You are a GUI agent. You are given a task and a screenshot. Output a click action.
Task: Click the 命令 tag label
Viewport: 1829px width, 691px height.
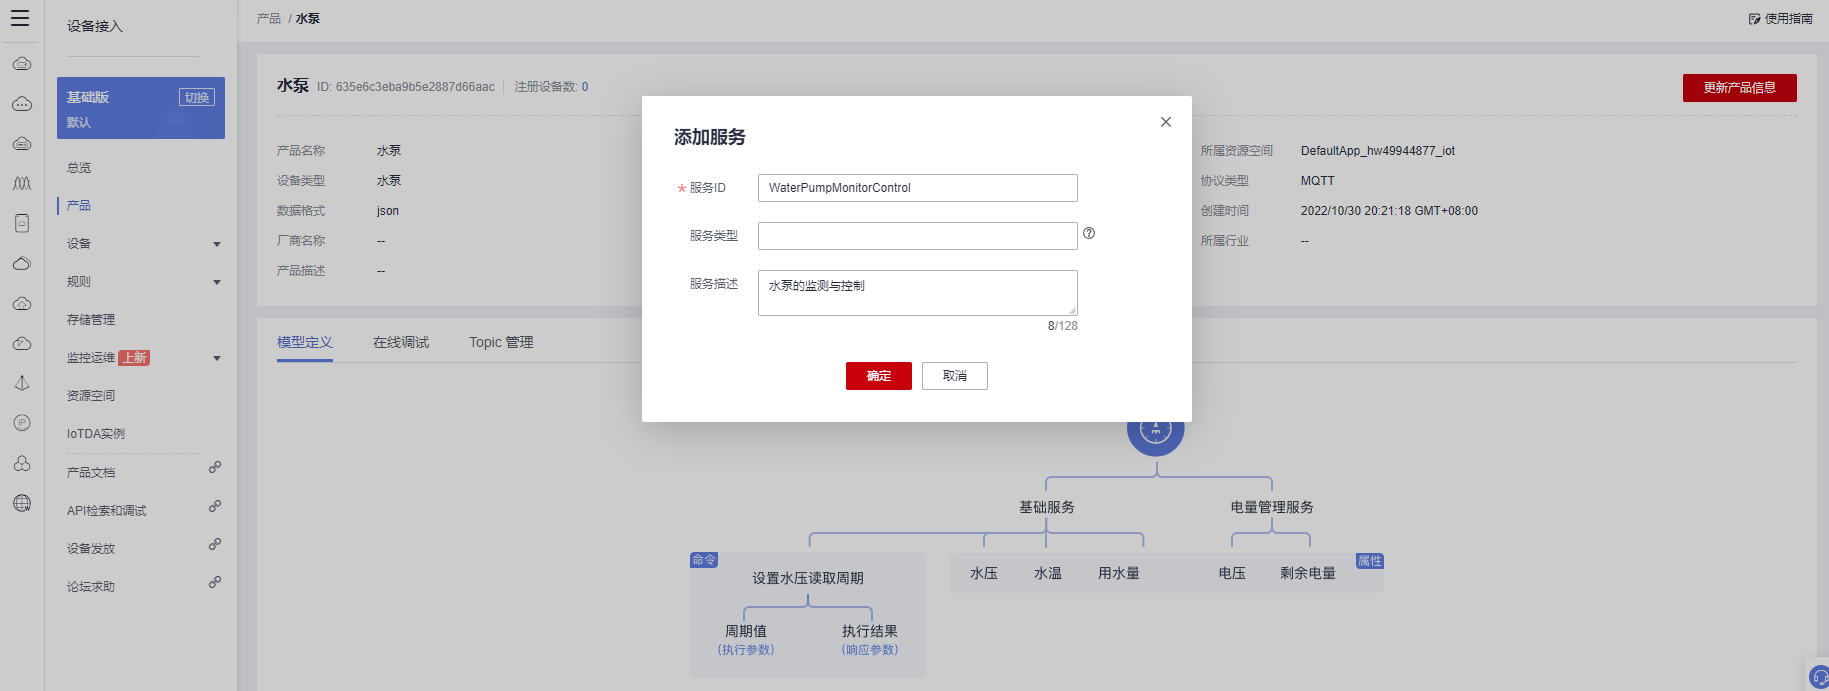pos(704,560)
